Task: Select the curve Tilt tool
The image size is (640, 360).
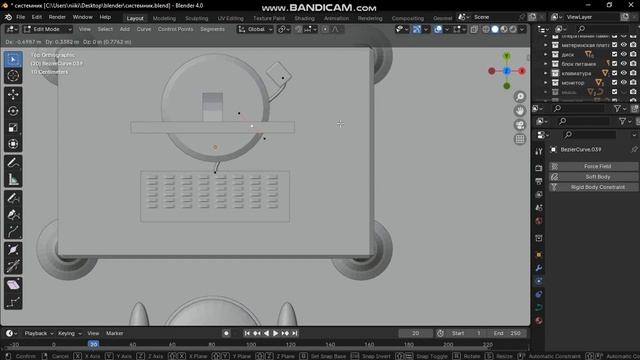Action: point(13,267)
